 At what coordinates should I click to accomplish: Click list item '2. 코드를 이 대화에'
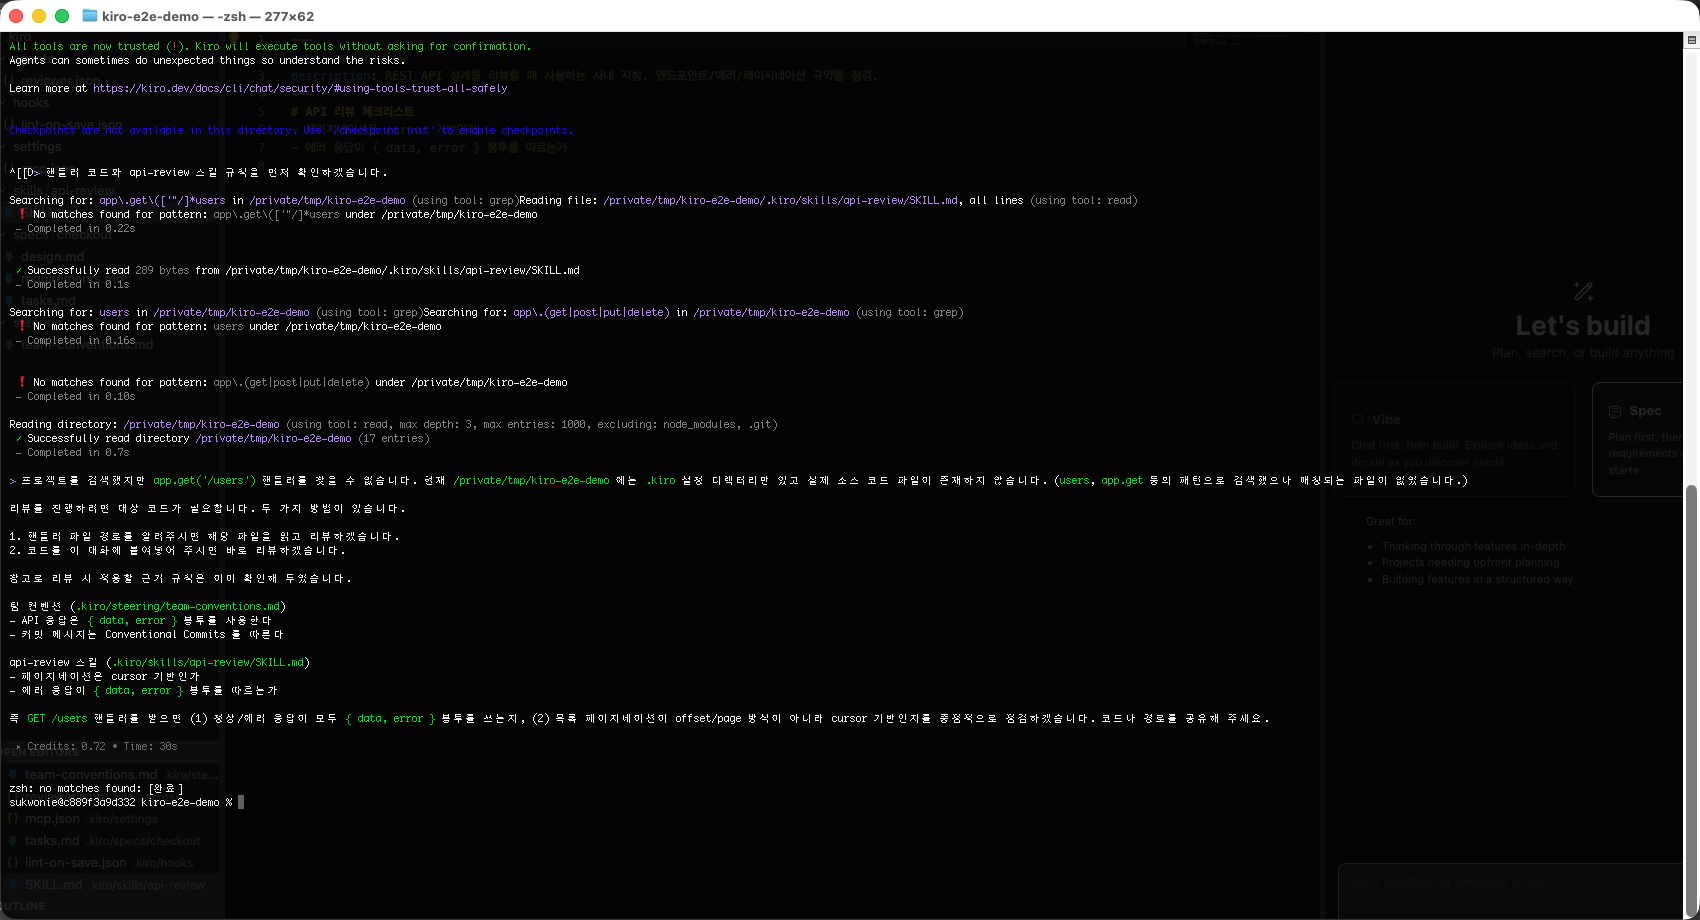coord(177,550)
